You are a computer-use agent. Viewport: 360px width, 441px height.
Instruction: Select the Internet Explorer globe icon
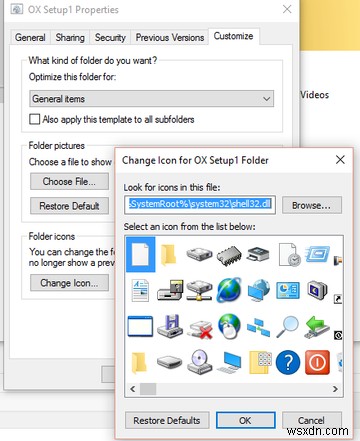(229, 290)
